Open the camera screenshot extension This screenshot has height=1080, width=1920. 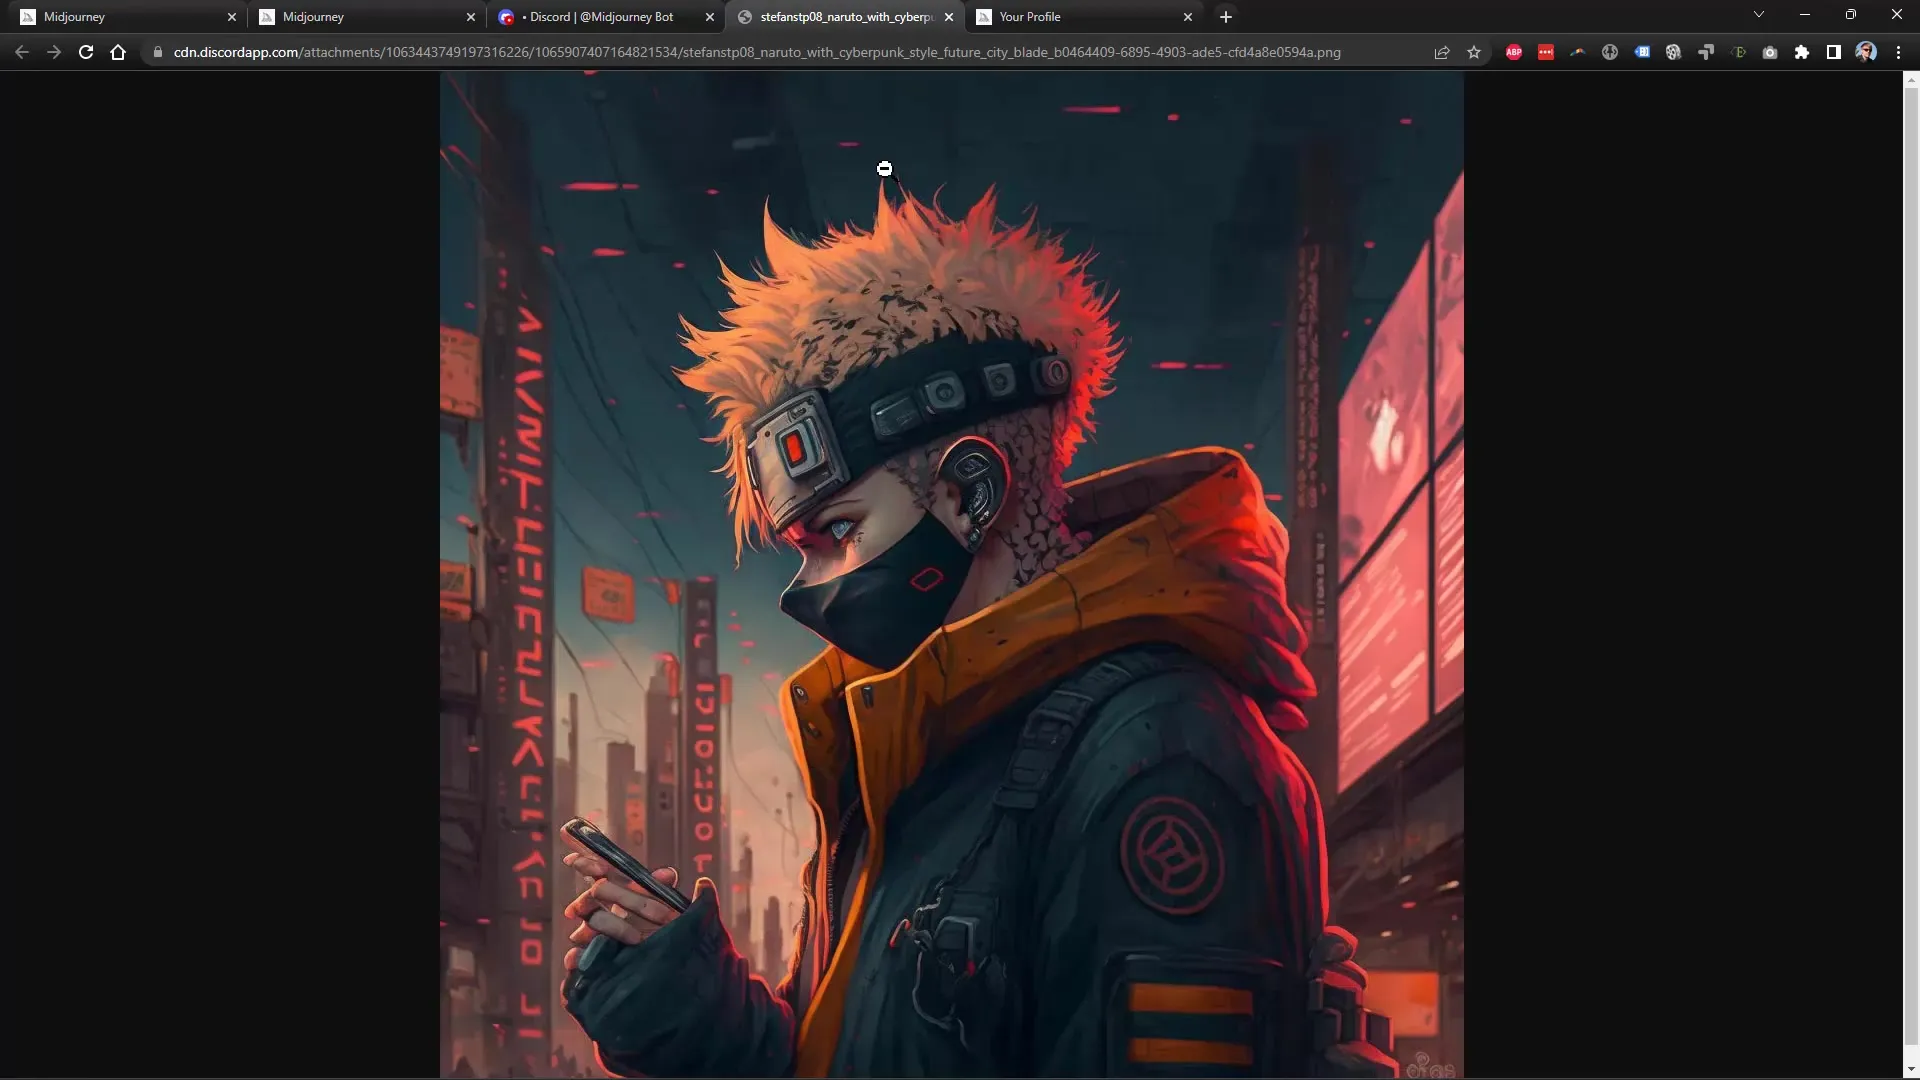coord(1770,52)
